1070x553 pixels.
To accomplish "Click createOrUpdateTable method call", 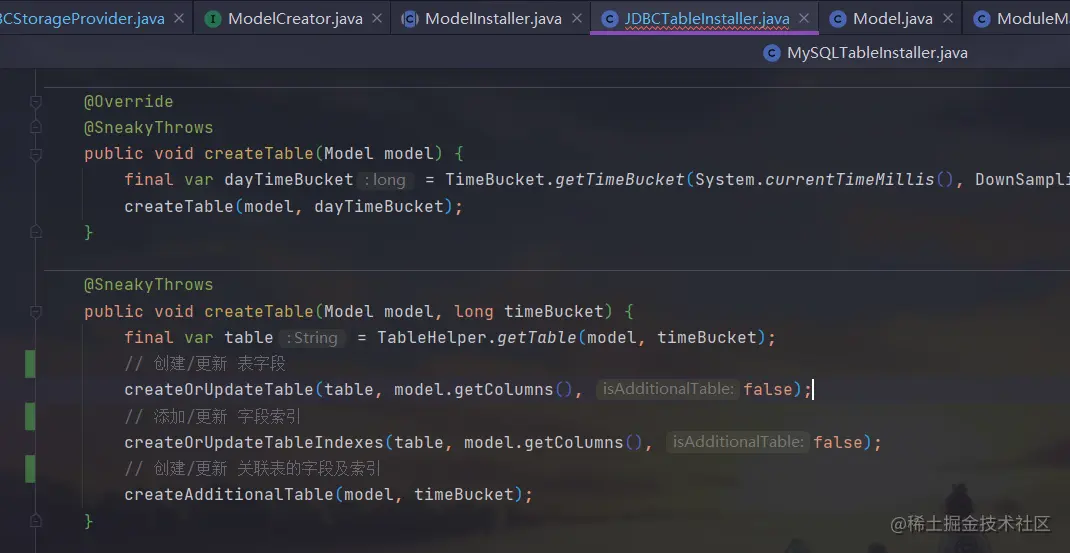I will click(219, 390).
